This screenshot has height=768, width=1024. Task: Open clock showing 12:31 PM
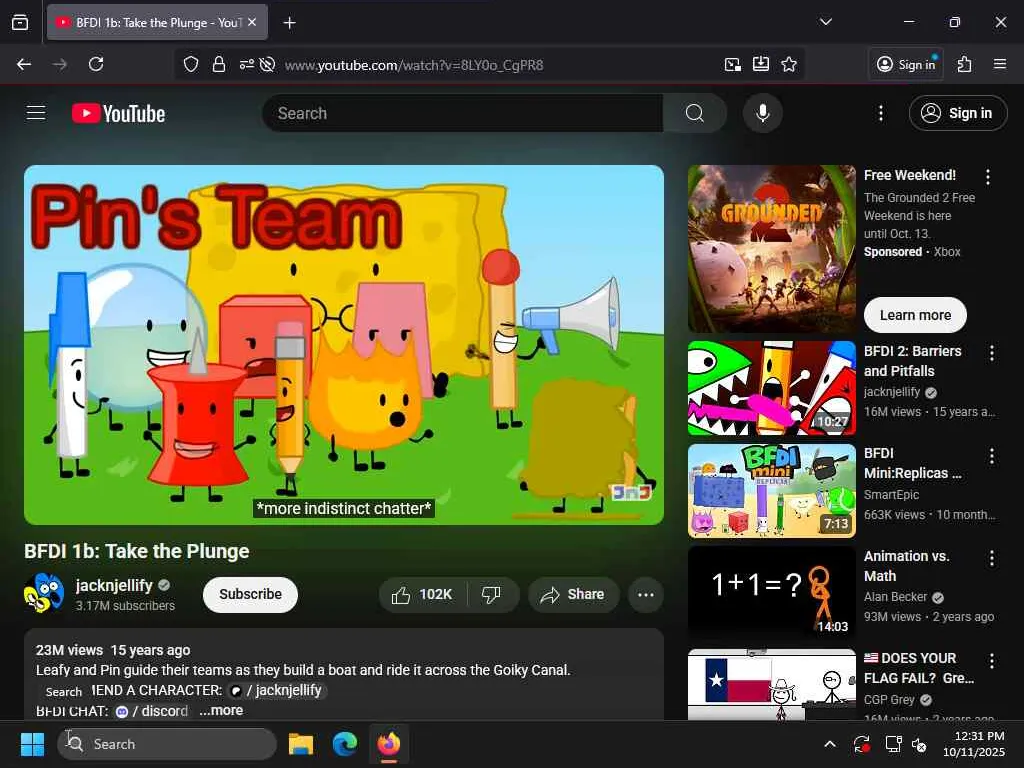(x=974, y=744)
